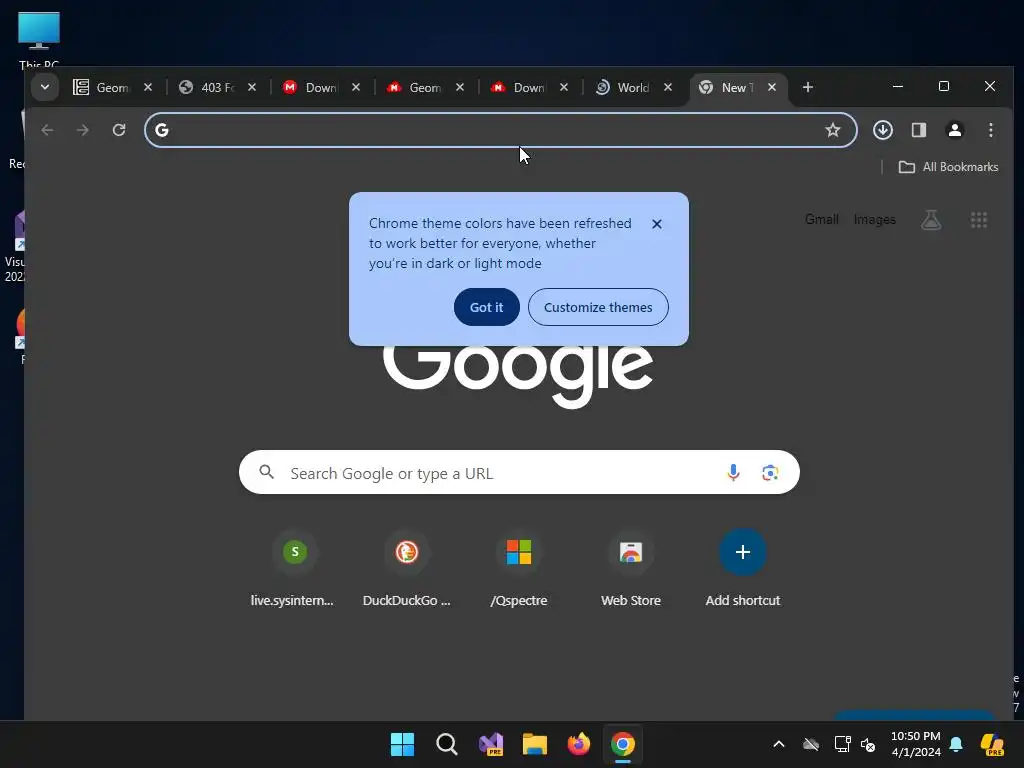1024x768 pixels.
Task: Close the New Tab tab
Action: [772, 88]
